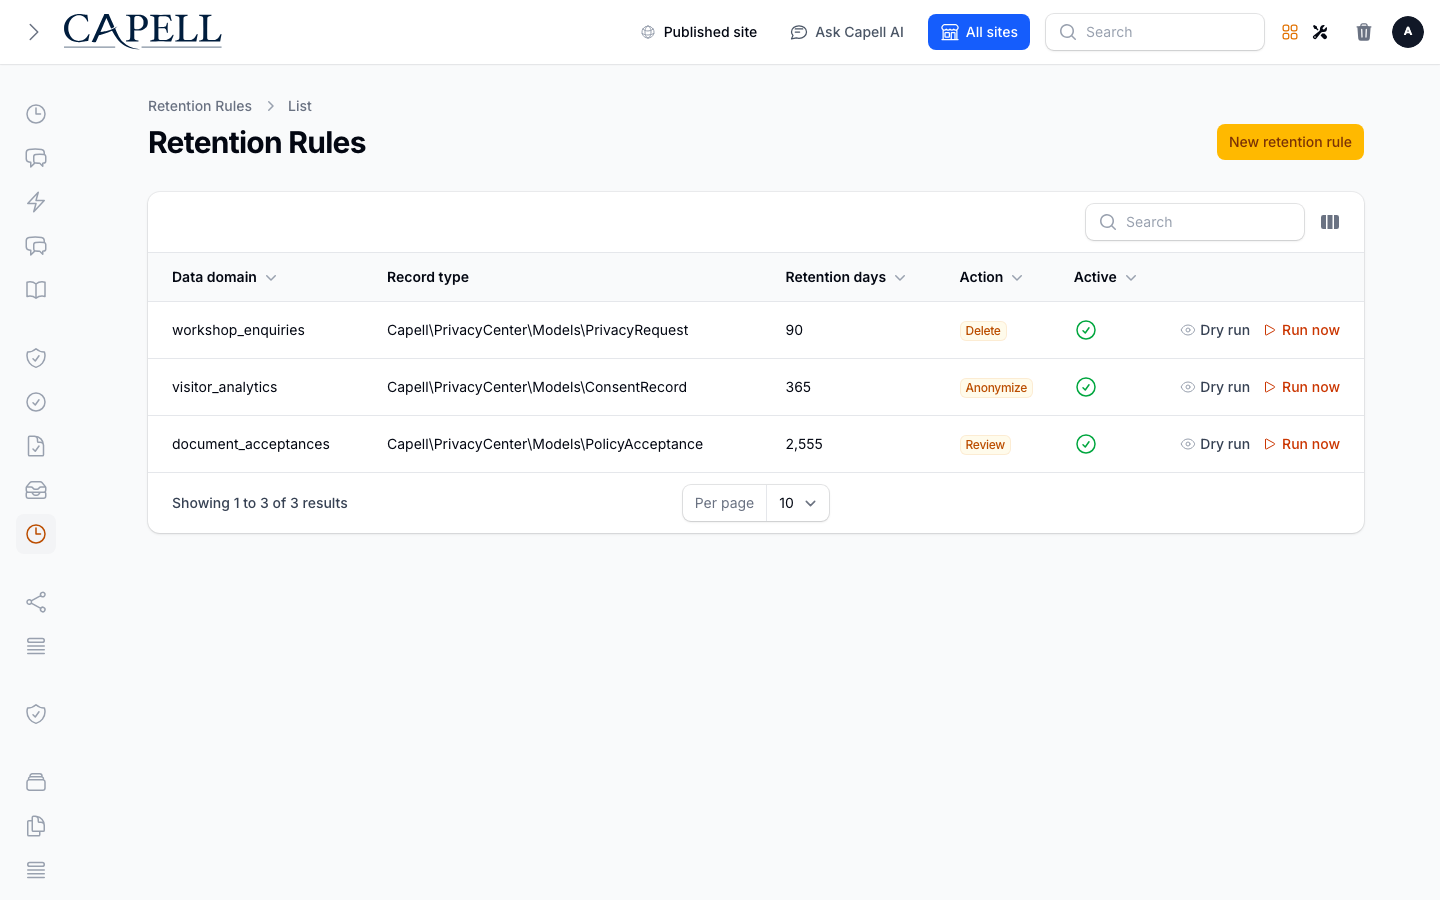Open Ask Capell AI
This screenshot has width=1440, height=900.
coord(847,32)
